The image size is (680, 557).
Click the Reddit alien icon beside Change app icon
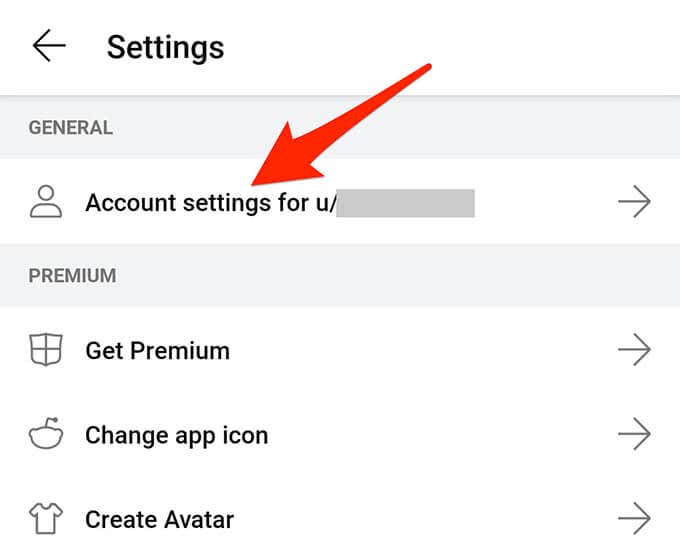(x=46, y=435)
